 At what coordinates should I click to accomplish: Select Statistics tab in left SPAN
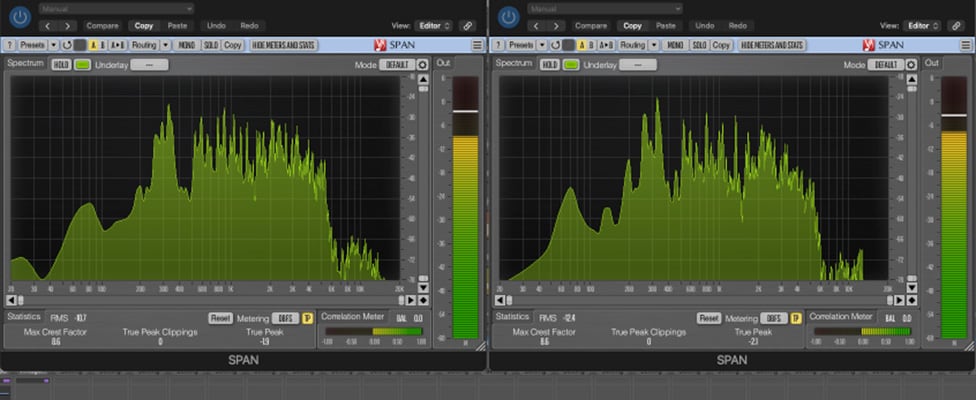(x=24, y=317)
